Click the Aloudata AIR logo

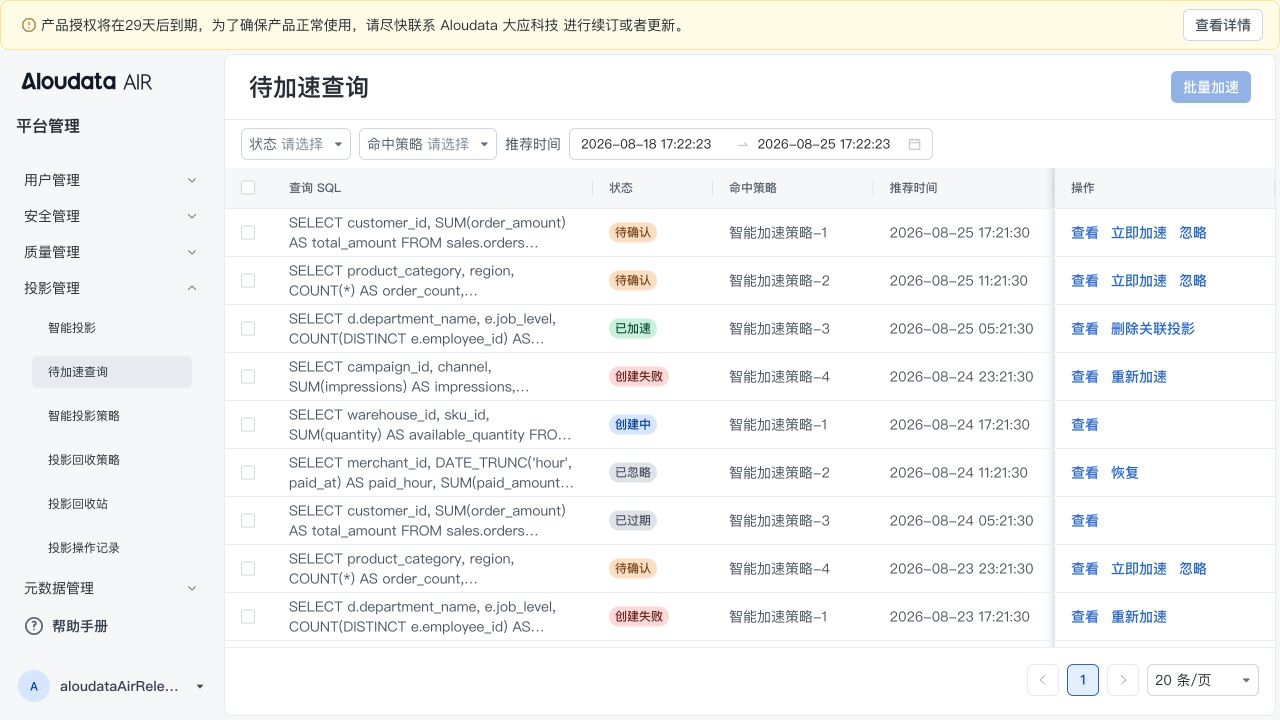tap(87, 82)
